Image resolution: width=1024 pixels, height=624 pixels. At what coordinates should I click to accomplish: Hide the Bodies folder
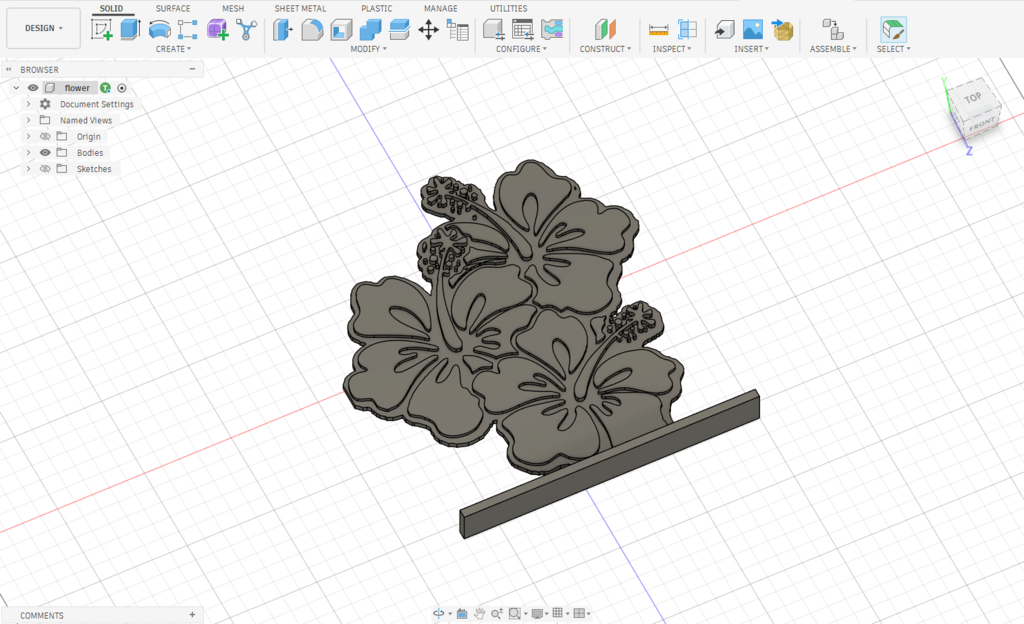coord(45,153)
